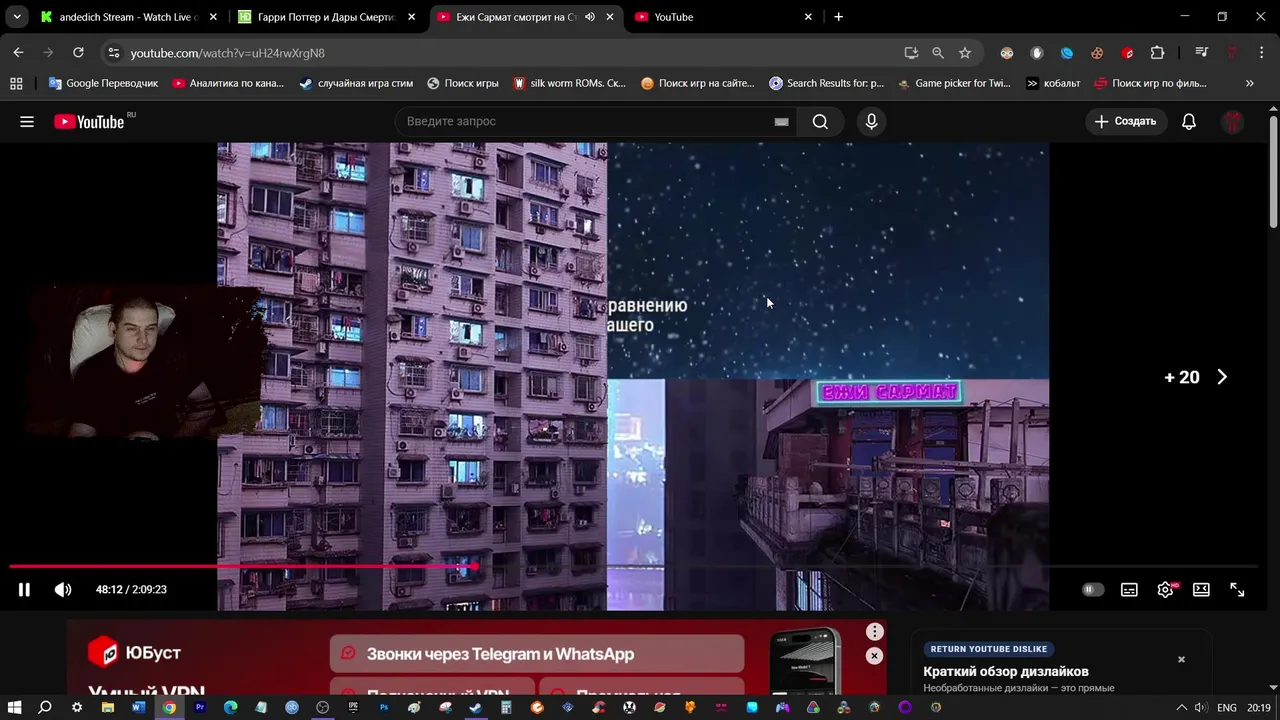Viewport: 1280px width, 720px height.
Task: Open the silk worm ROMs bookmark
Action: tap(569, 83)
